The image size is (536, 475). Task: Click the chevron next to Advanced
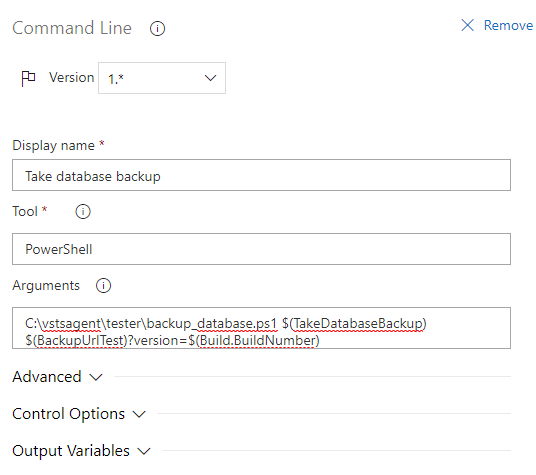96,377
